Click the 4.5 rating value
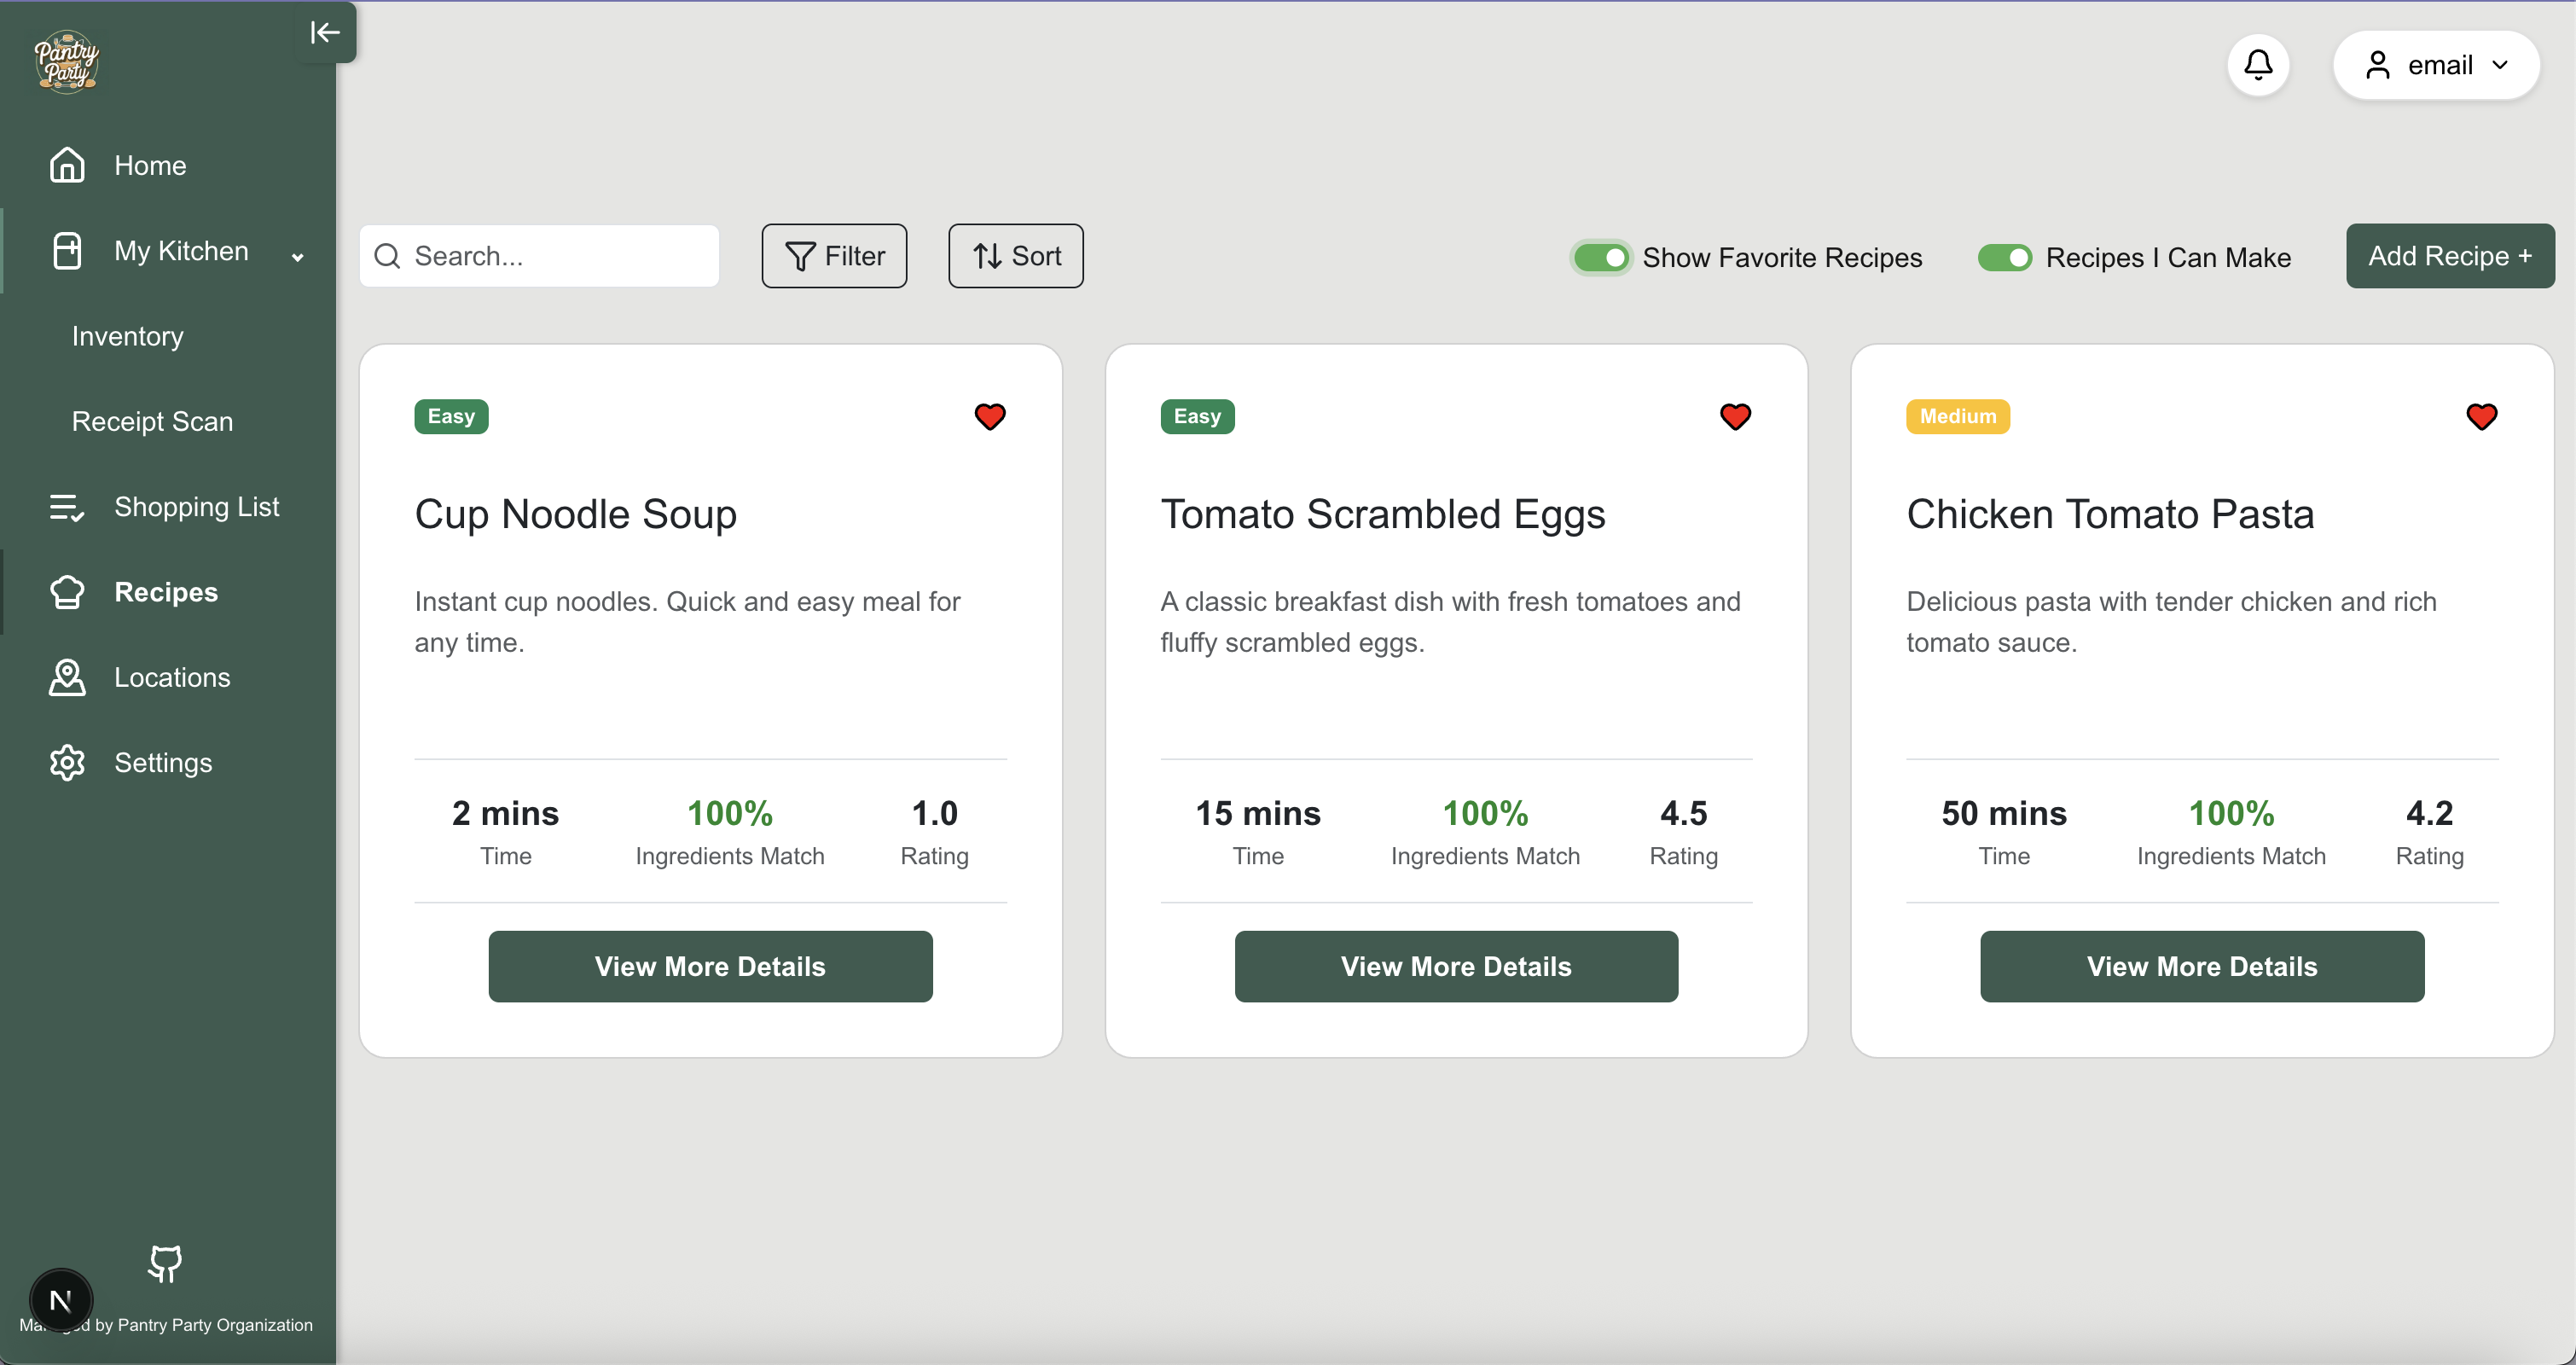This screenshot has height=1365, width=2576. pyautogui.click(x=1684, y=813)
